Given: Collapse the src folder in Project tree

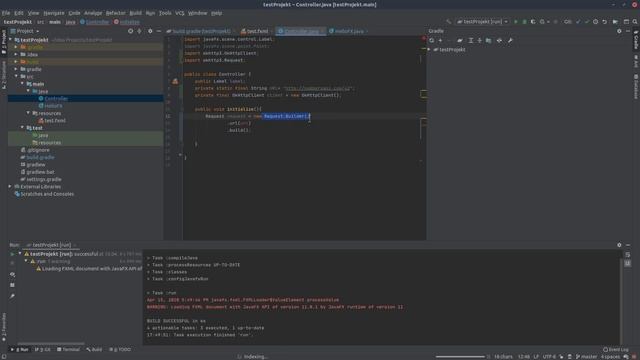Looking at the screenshot, I should (16, 76).
